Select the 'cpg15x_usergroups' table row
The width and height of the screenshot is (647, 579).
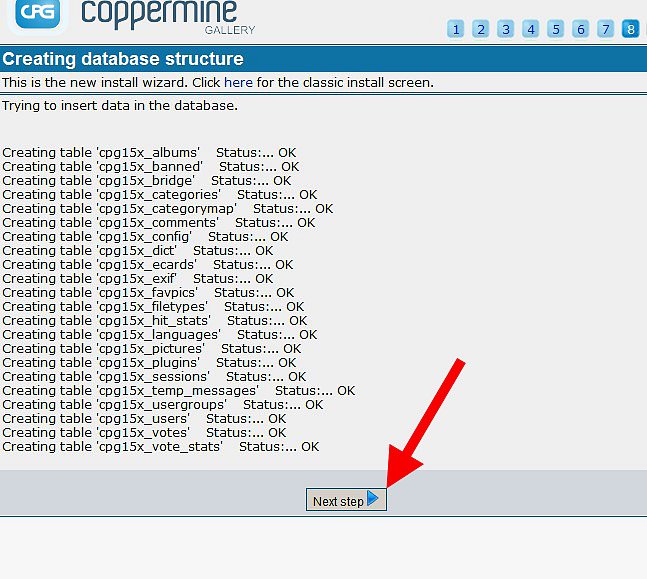coord(163,405)
